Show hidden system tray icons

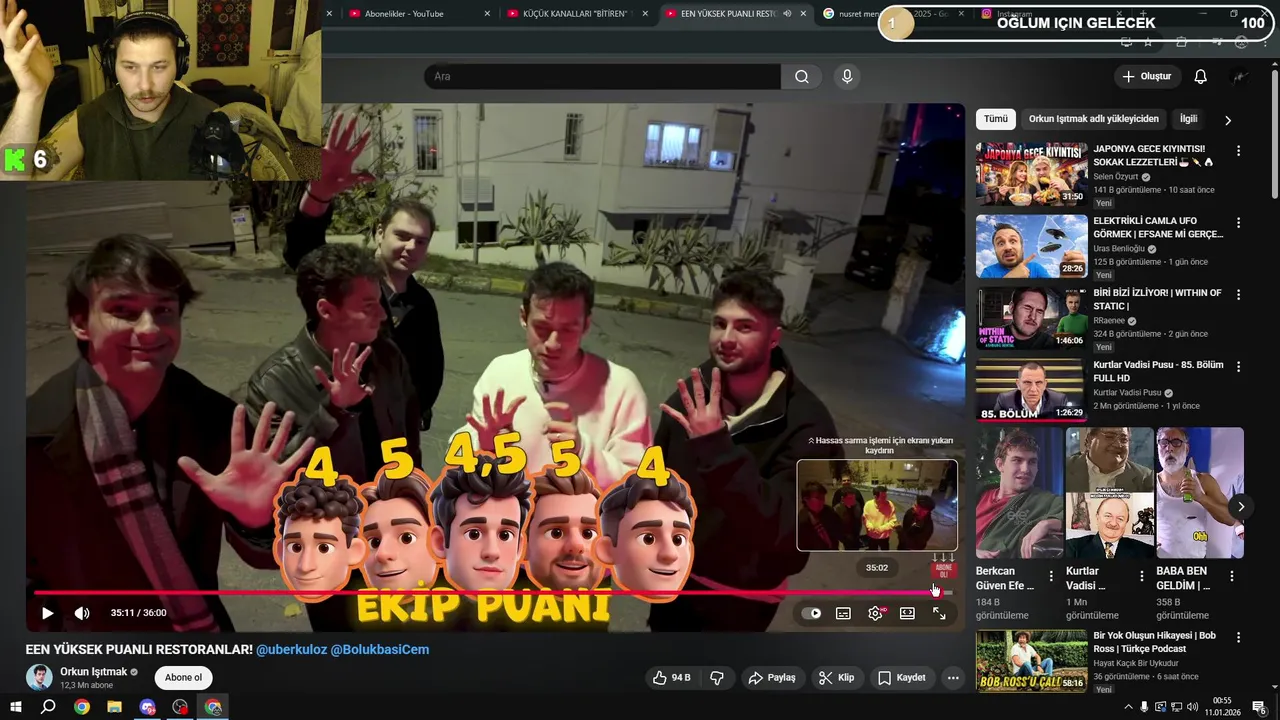point(1129,707)
